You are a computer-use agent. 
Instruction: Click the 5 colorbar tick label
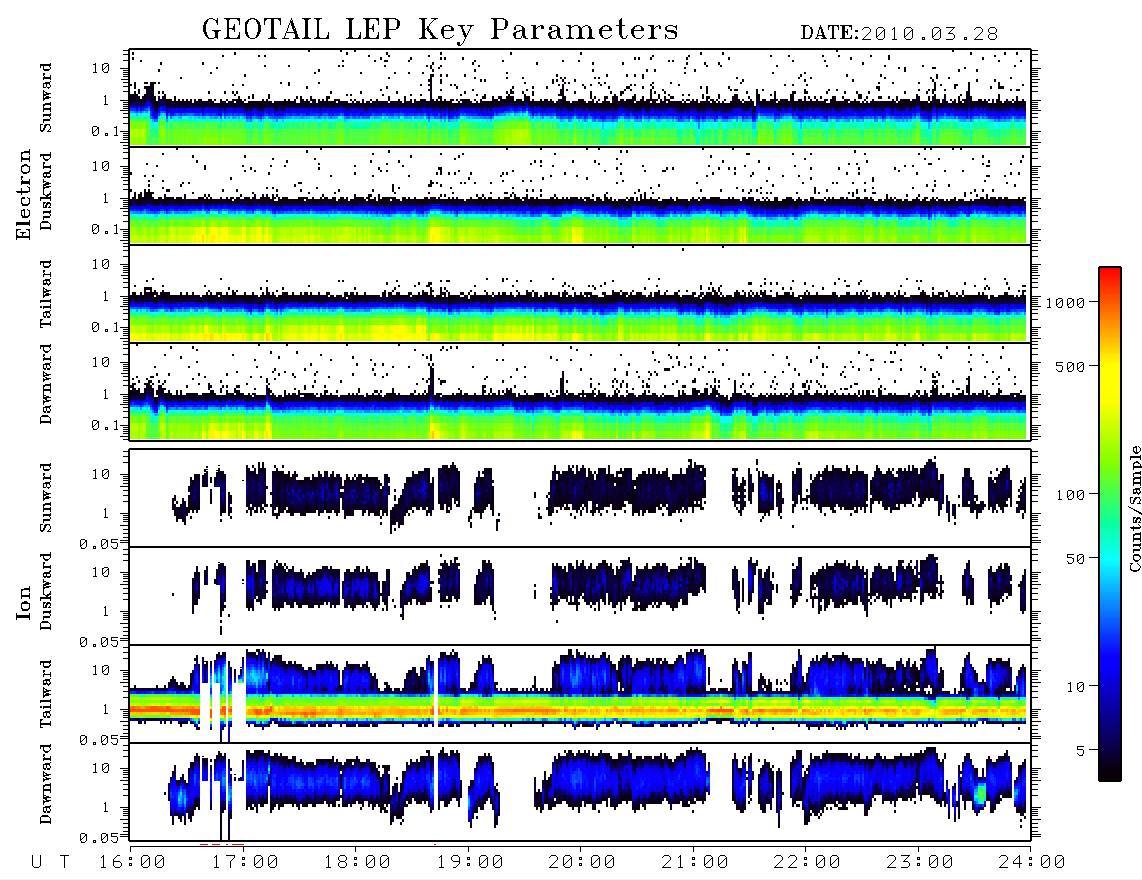[1081, 751]
